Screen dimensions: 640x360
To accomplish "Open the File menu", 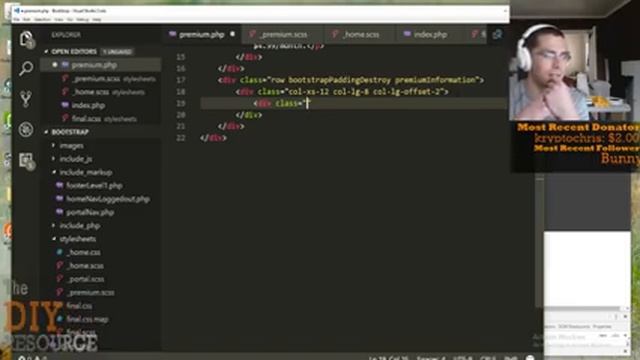I will click(16, 19).
